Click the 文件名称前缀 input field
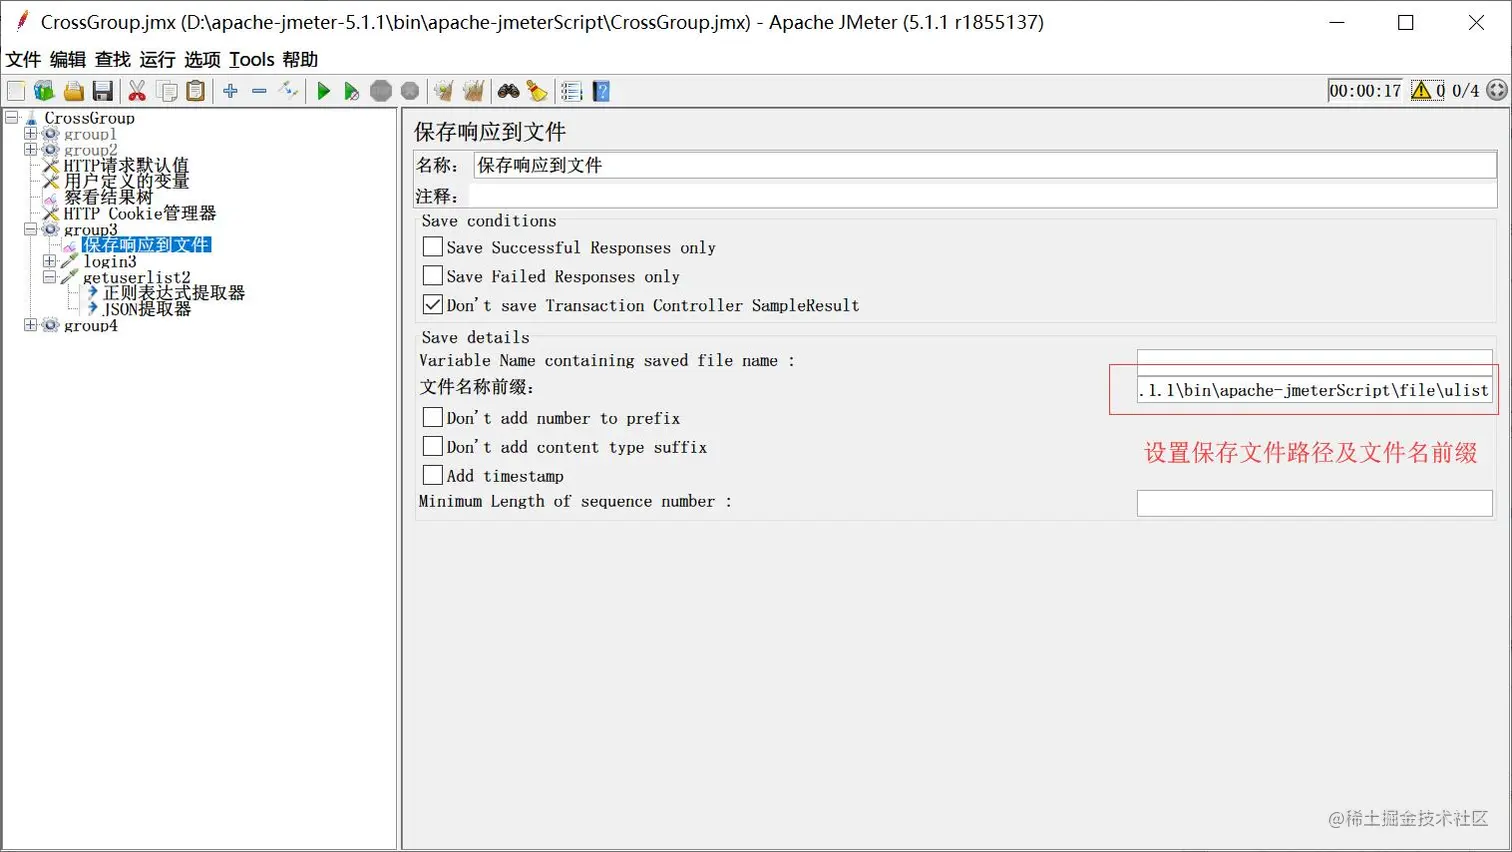Image resolution: width=1512 pixels, height=852 pixels. click(1313, 390)
